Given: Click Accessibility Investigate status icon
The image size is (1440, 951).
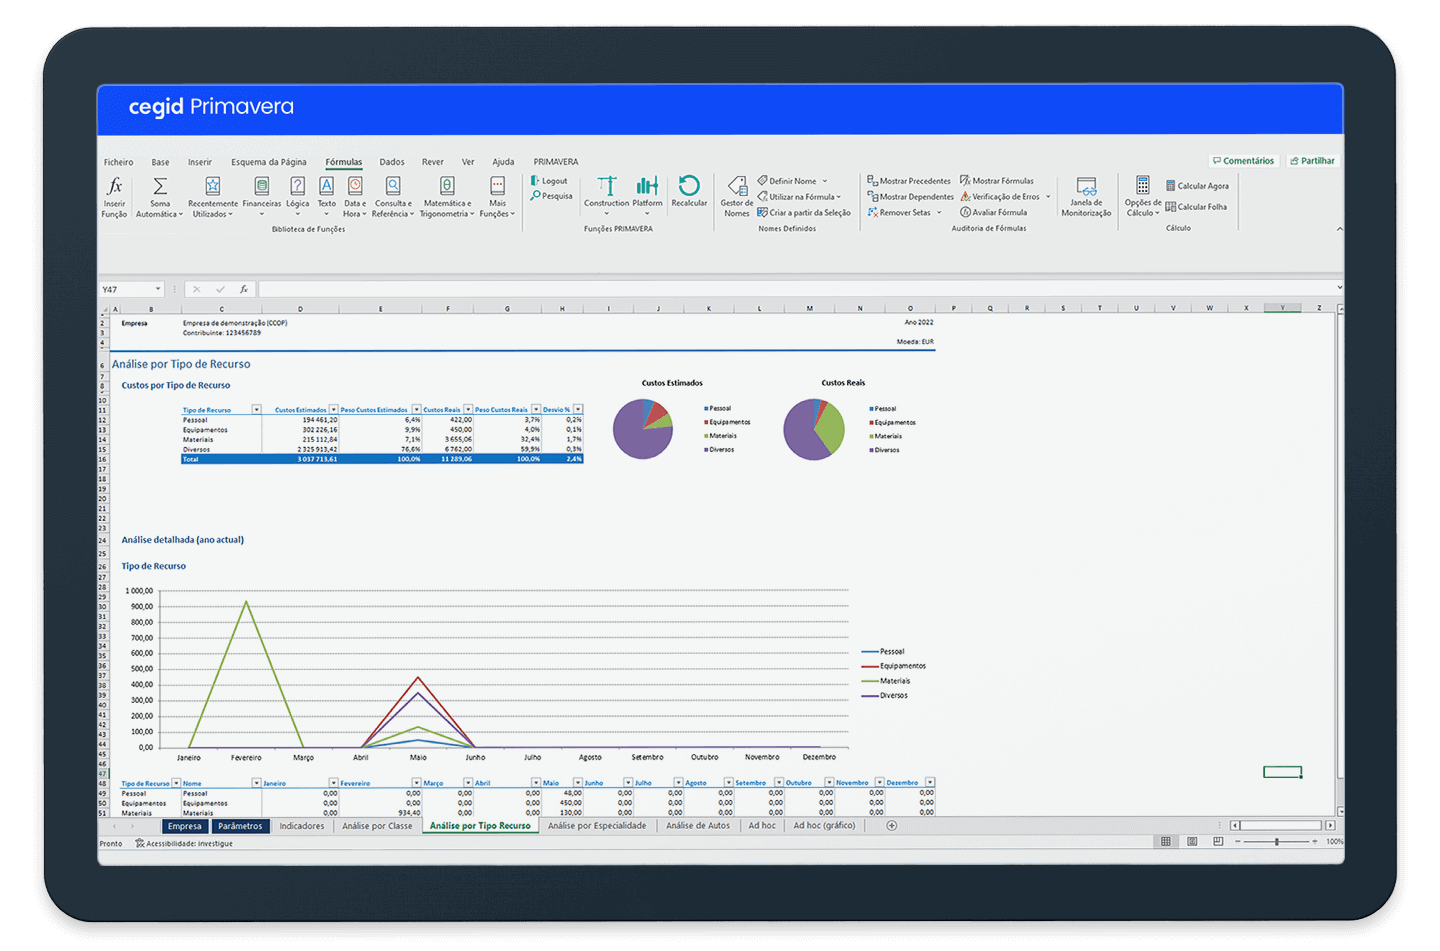Looking at the screenshot, I should pyautogui.click(x=140, y=844).
